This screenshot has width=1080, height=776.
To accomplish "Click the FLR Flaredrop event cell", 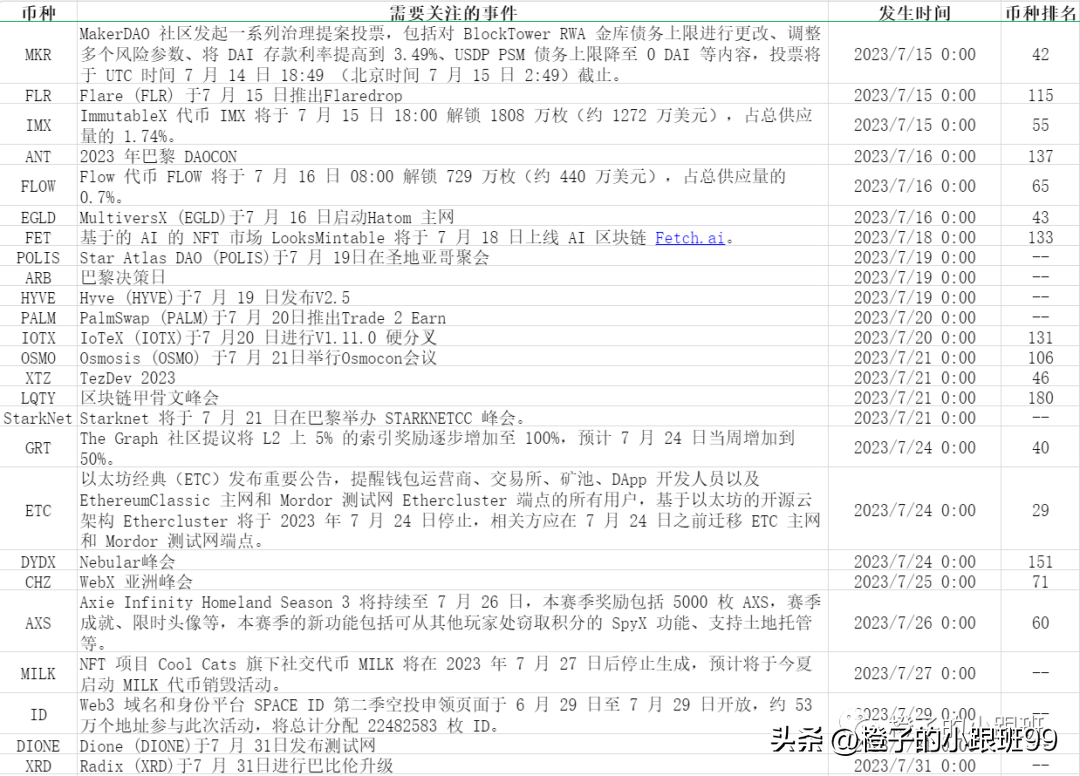I will [453, 95].
